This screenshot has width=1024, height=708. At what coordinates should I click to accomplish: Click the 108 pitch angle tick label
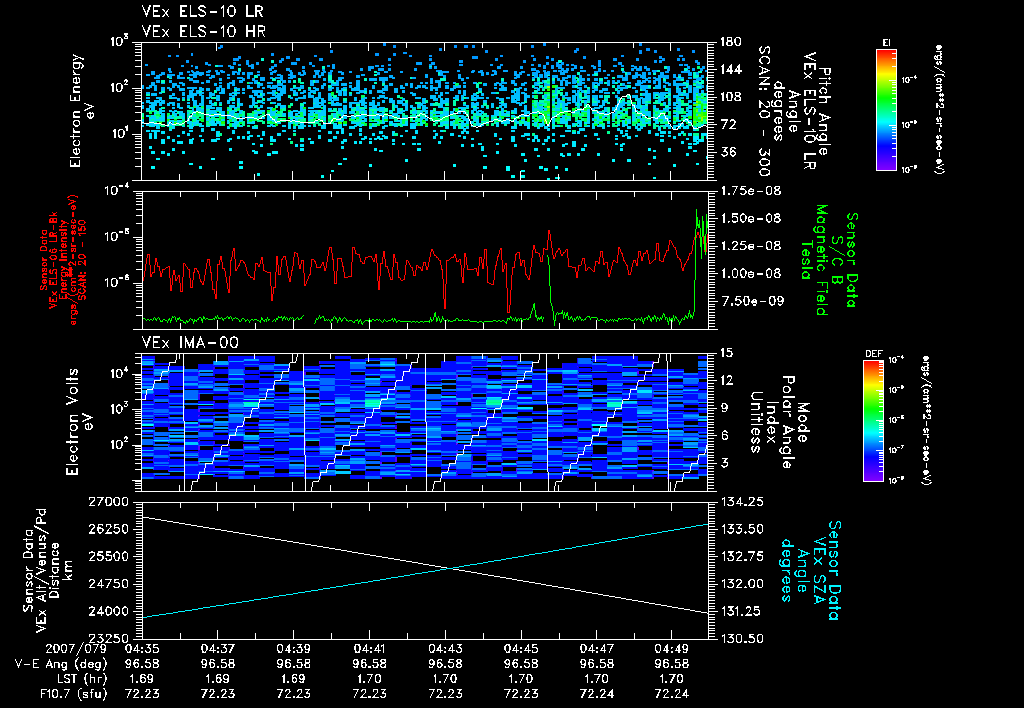(x=731, y=97)
